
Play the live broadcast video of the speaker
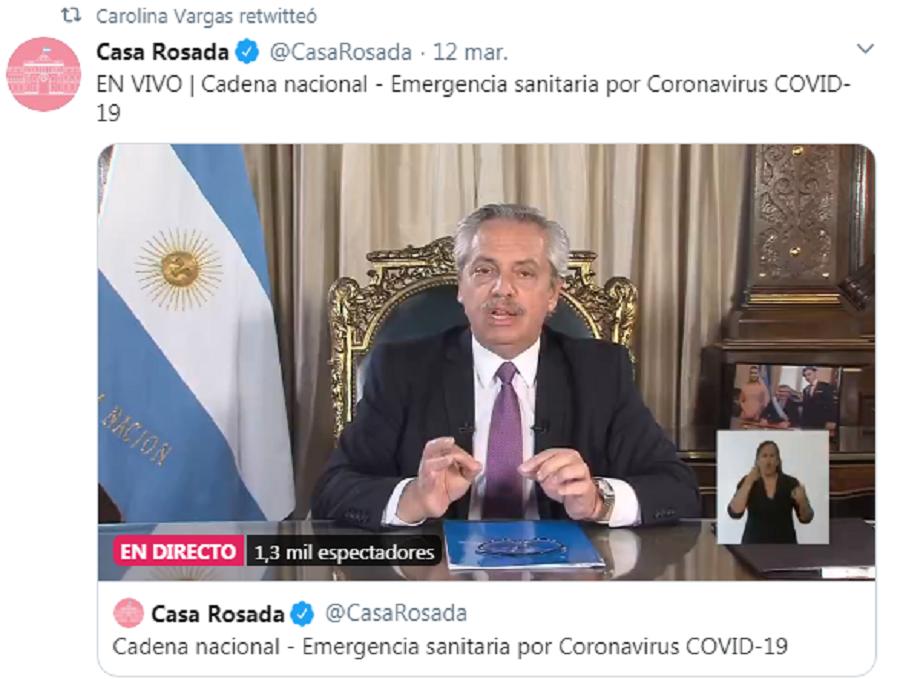pos(487,362)
